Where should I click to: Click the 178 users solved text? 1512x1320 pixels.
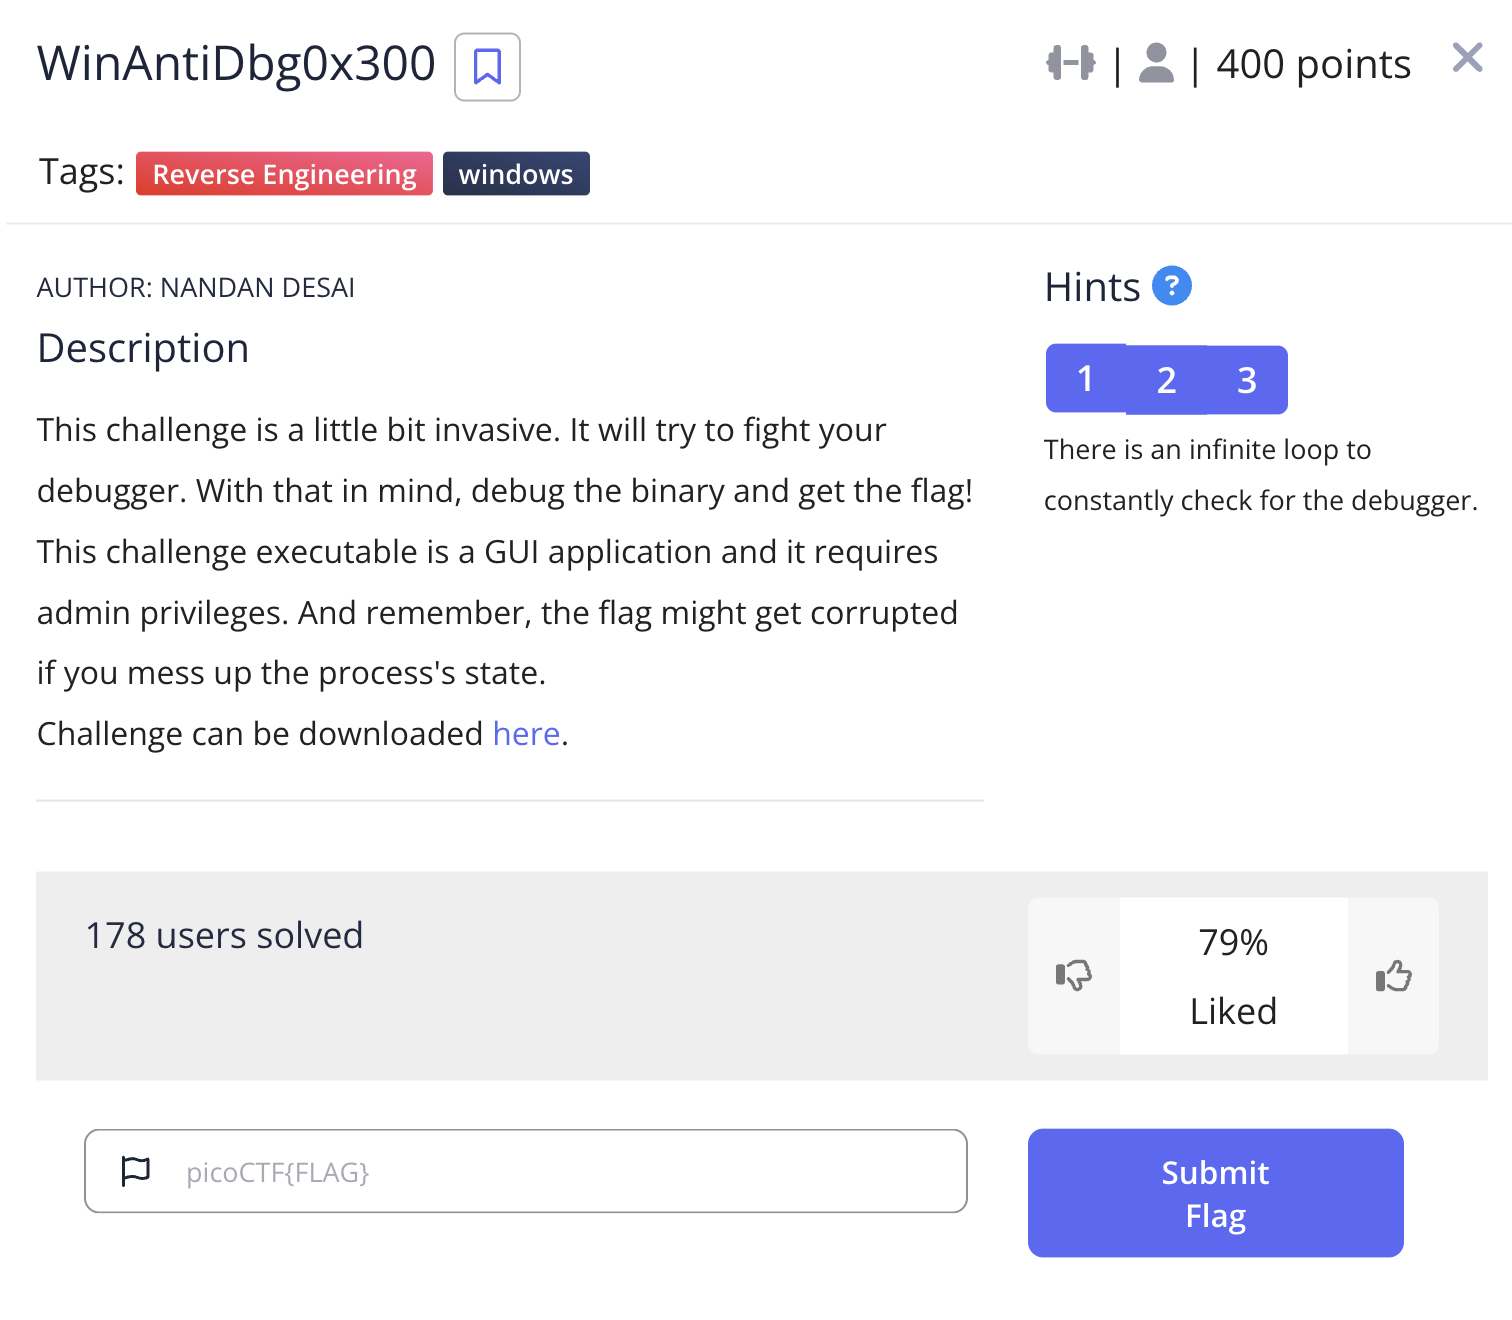pos(225,936)
